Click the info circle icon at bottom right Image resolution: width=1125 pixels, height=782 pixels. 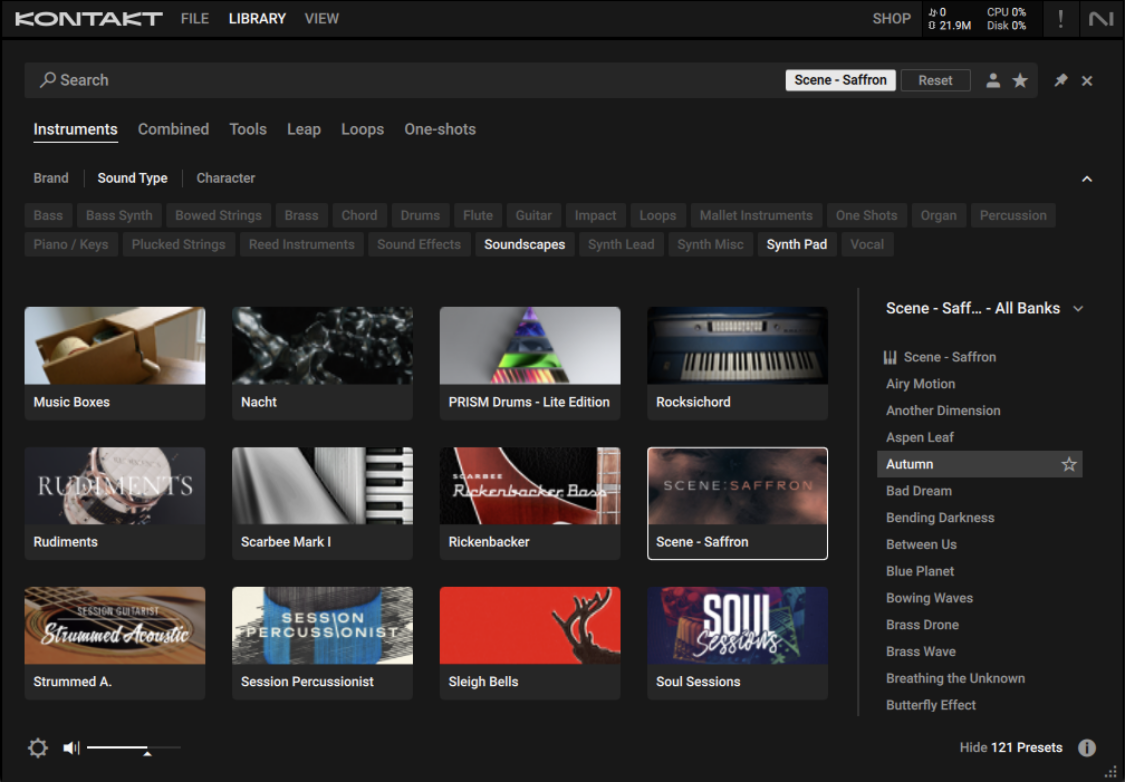(1087, 747)
